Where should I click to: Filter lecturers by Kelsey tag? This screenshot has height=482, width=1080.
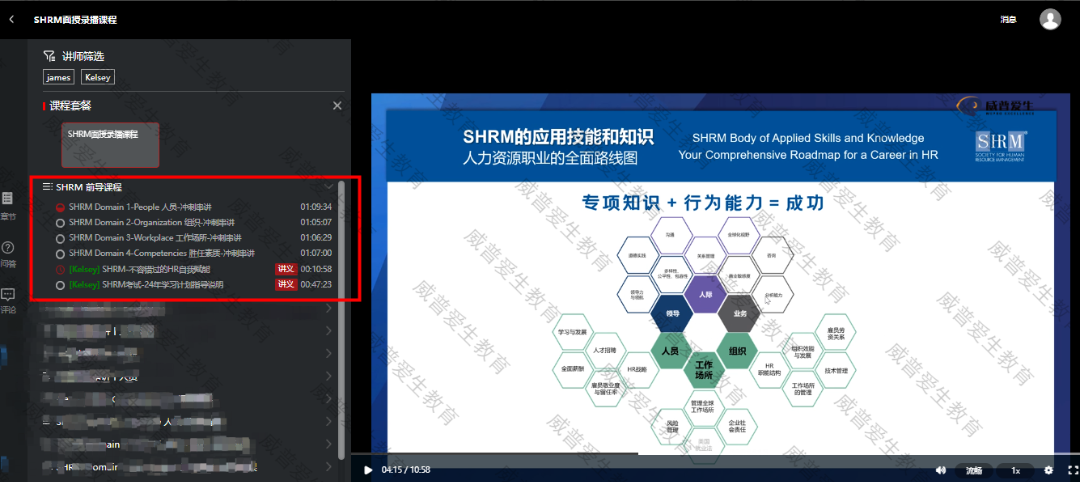click(x=98, y=77)
